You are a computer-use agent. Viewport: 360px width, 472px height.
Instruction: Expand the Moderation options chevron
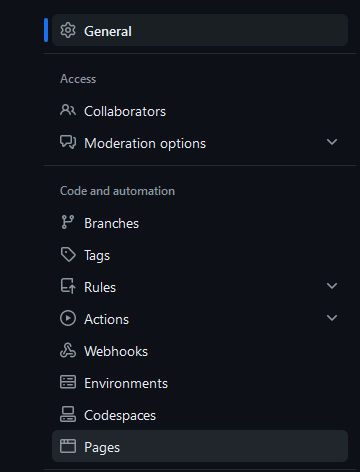(332, 142)
